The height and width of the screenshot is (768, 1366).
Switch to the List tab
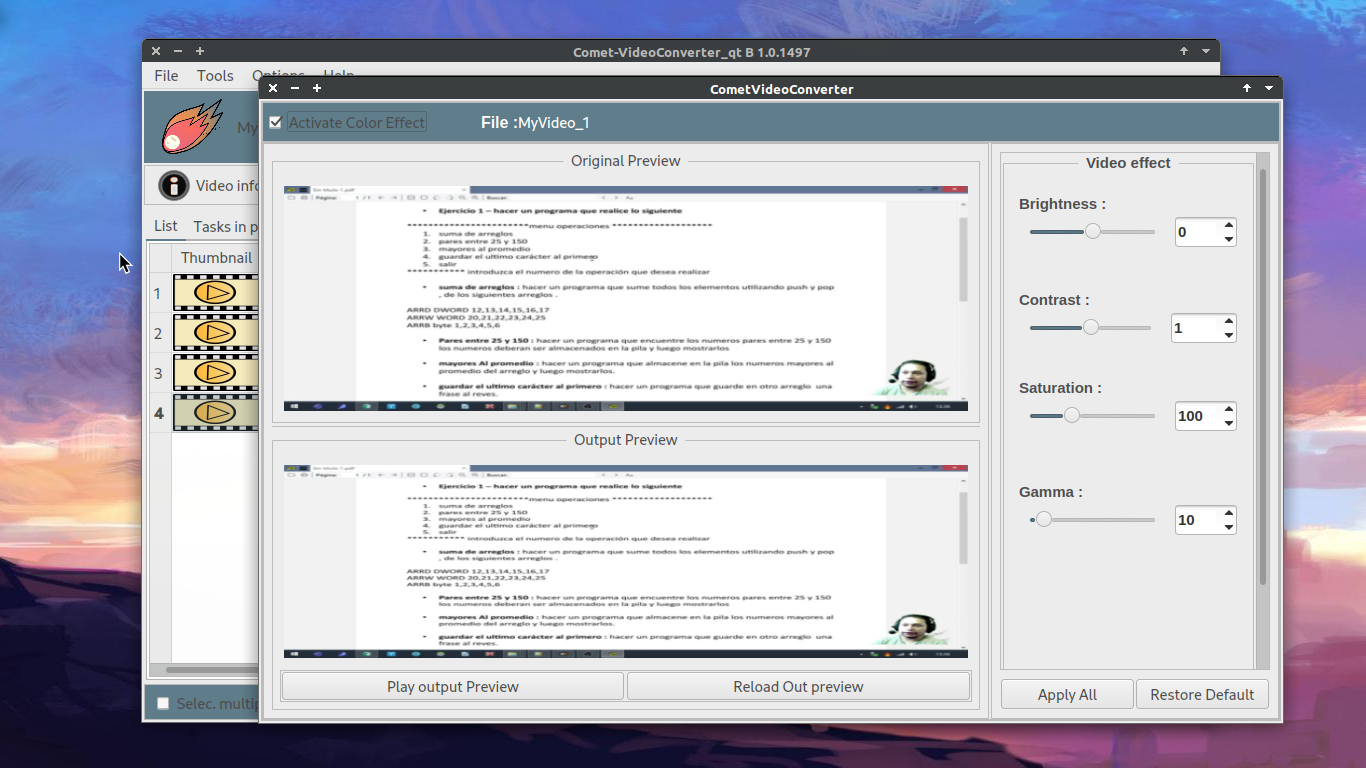point(166,226)
